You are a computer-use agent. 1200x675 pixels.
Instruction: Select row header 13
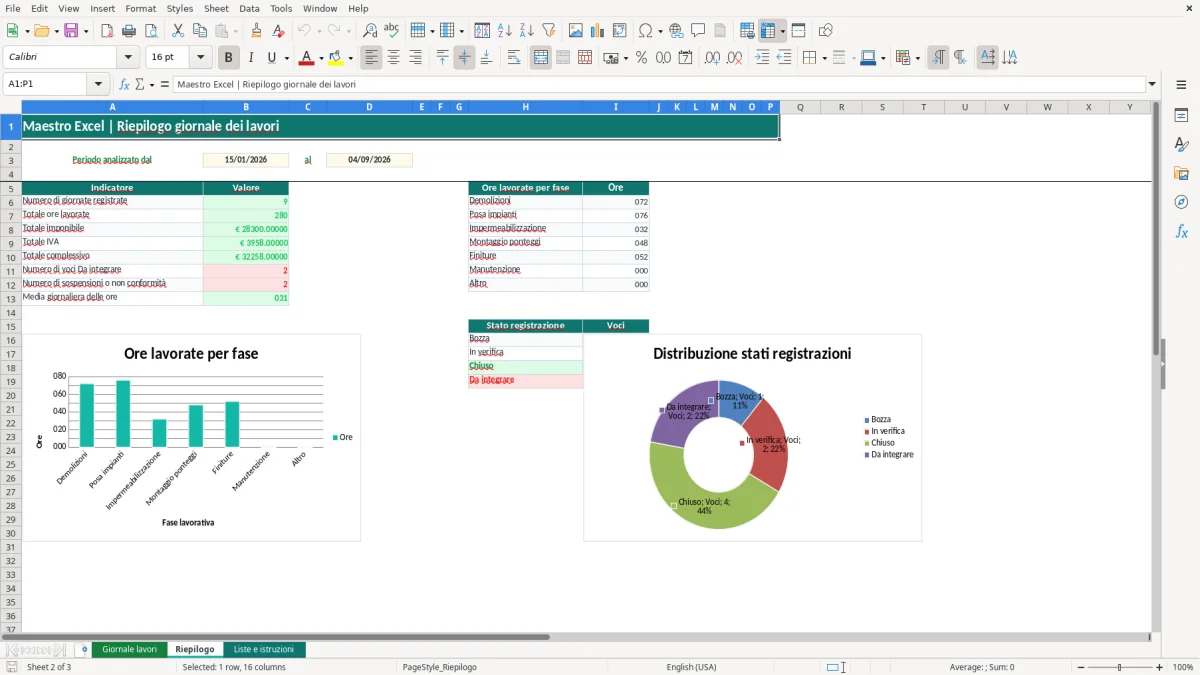11,298
